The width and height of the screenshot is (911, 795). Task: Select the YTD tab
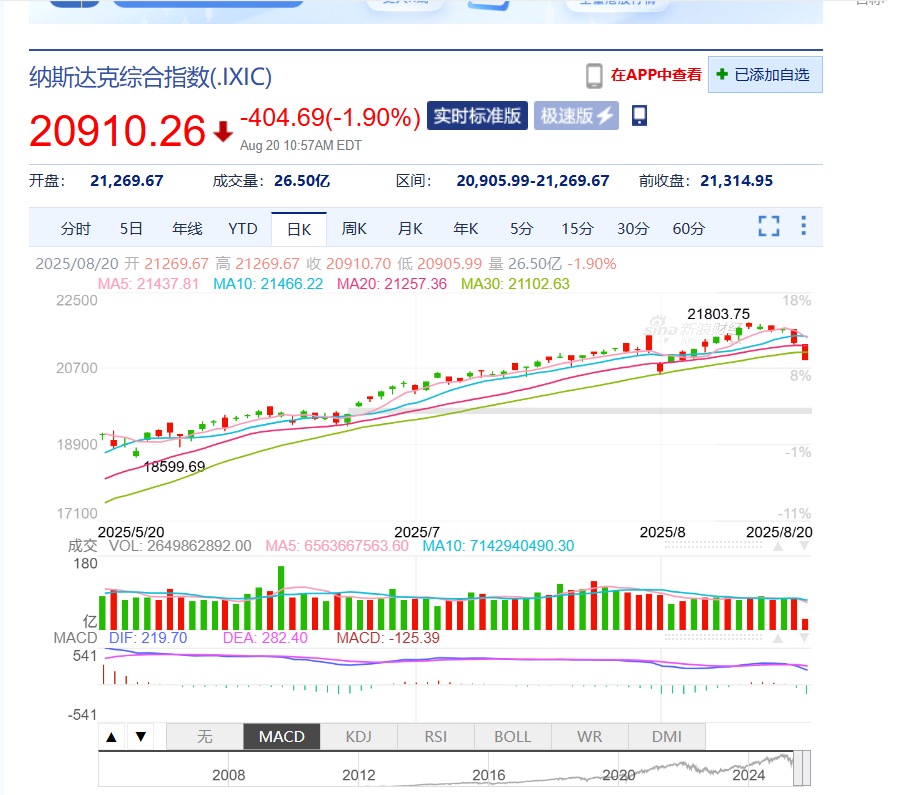coord(243,228)
